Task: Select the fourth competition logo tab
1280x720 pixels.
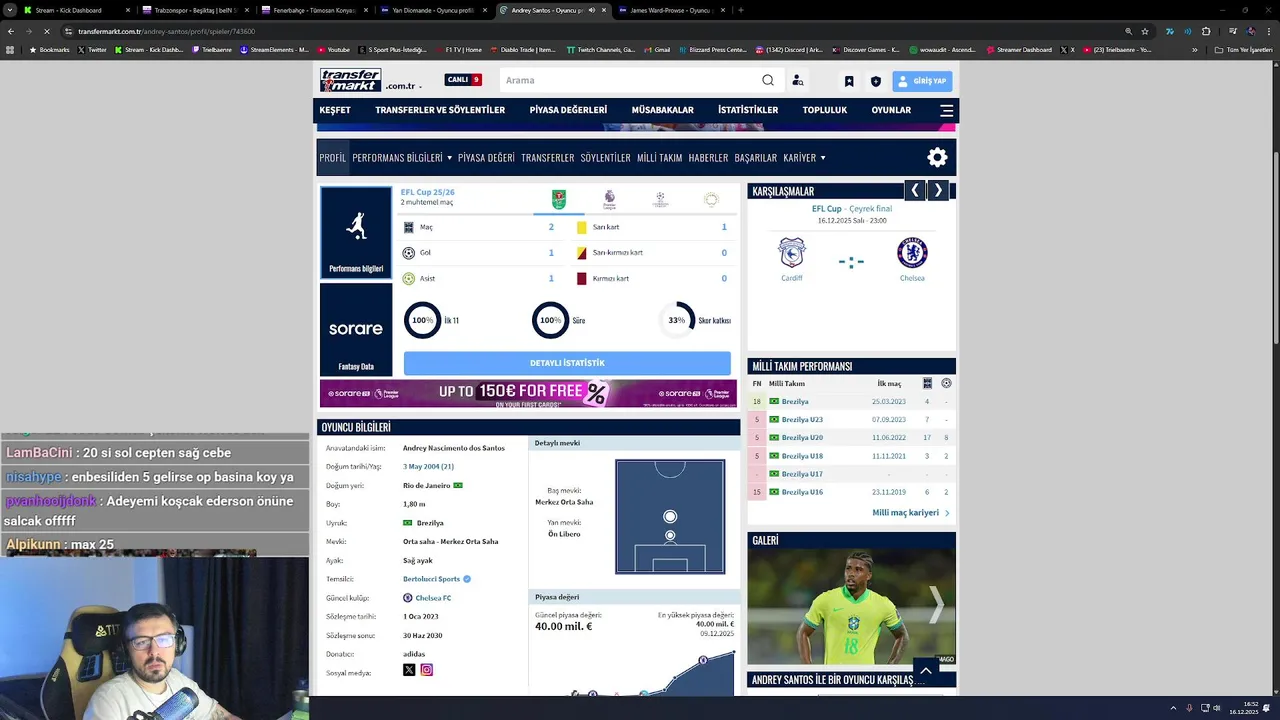Action: pyautogui.click(x=711, y=200)
